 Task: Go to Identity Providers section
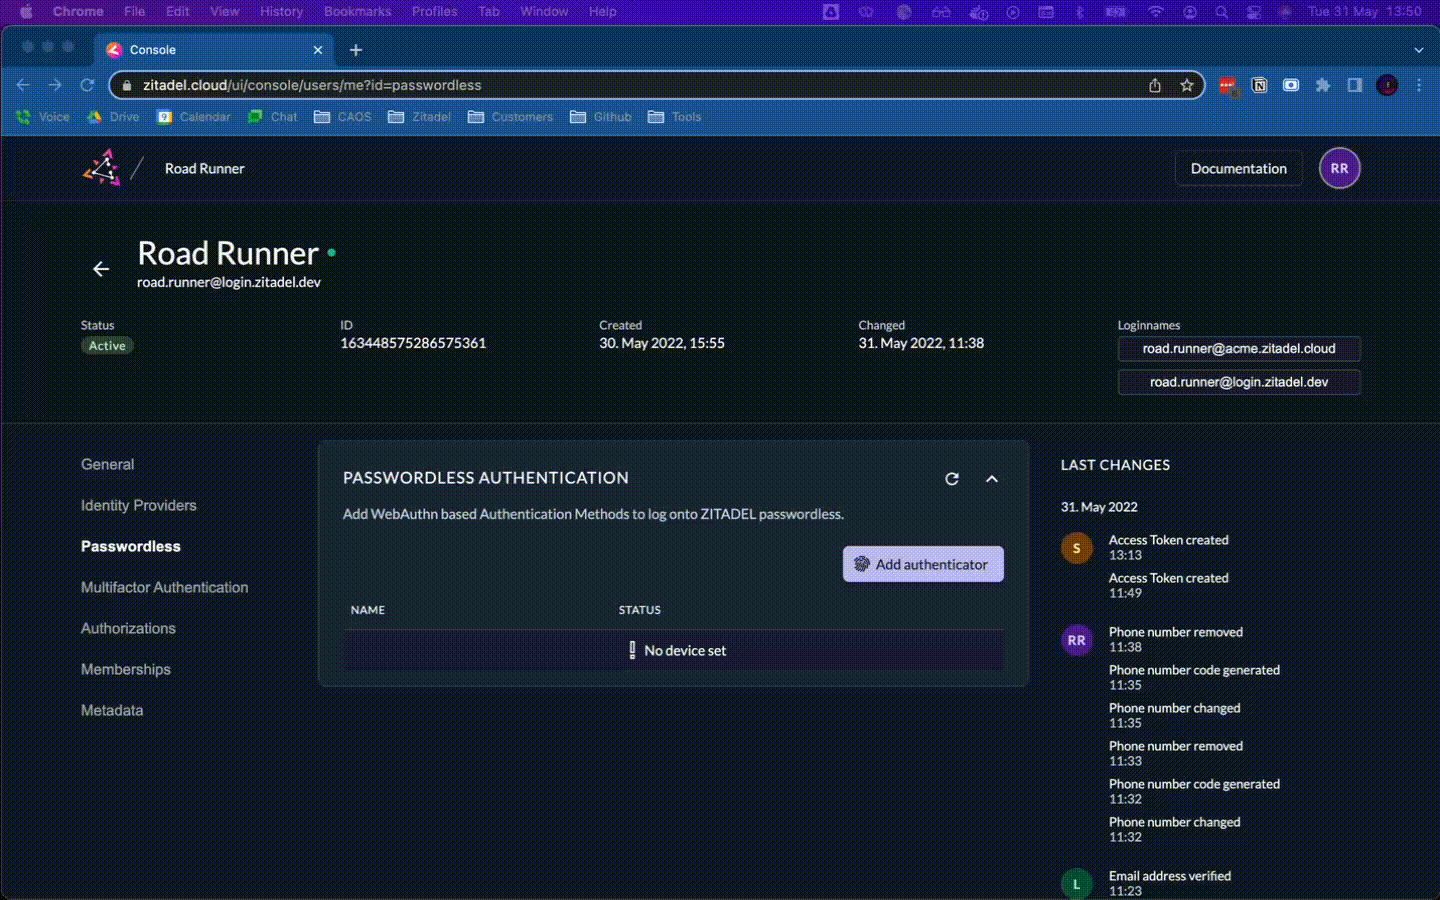[x=138, y=505]
